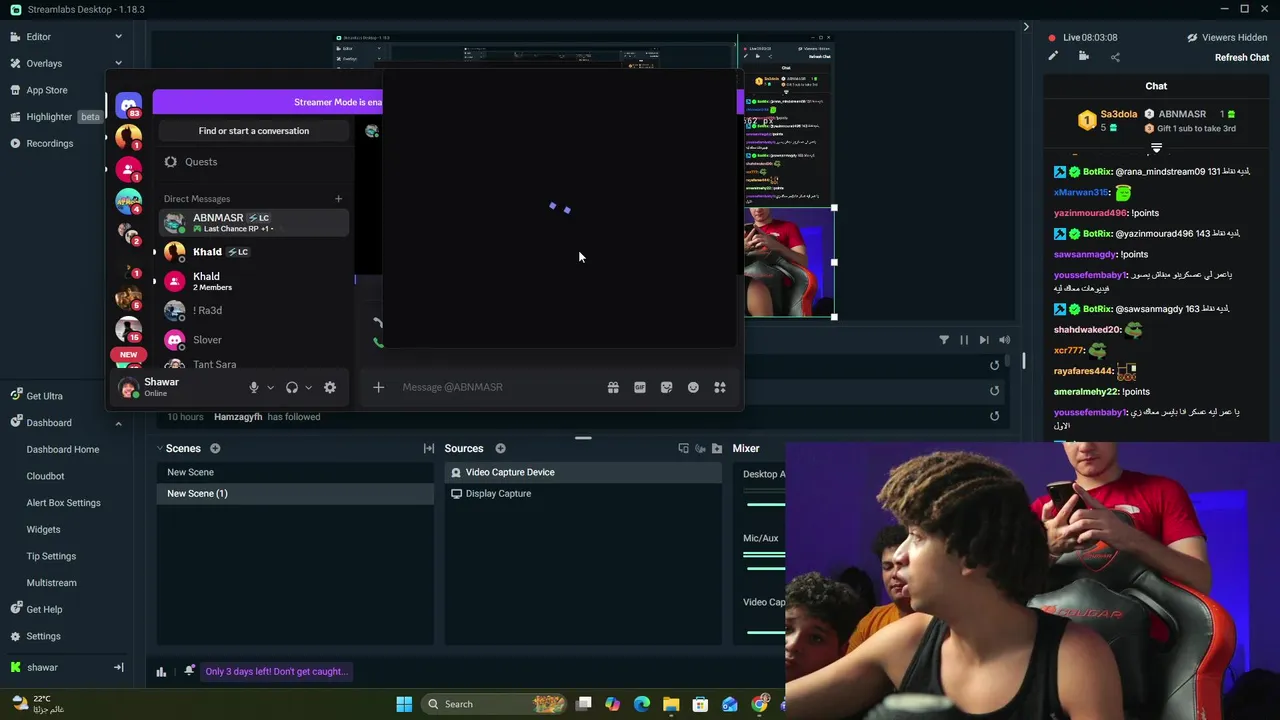1280x720 pixels.
Task: Collapse the Scenes panel chevron
Action: pos(160,449)
